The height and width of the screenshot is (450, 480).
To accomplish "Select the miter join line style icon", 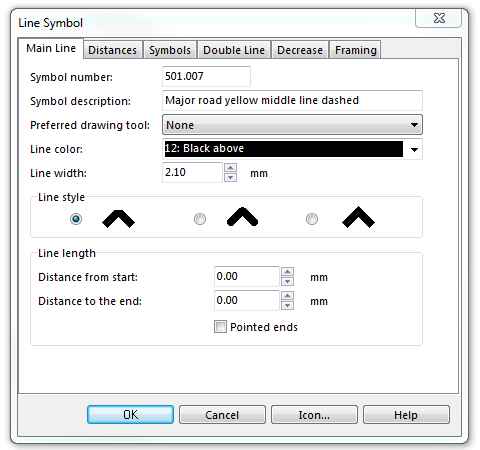I will [358, 217].
